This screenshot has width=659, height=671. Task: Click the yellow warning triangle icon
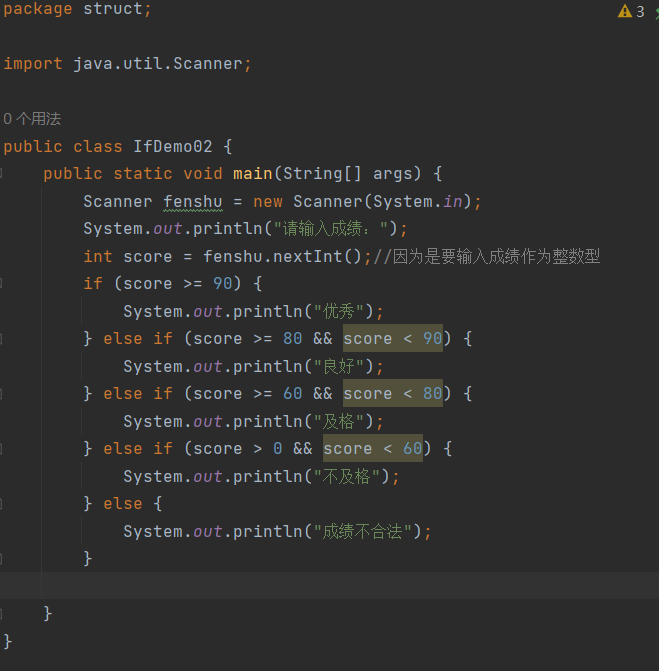click(625, 11)
